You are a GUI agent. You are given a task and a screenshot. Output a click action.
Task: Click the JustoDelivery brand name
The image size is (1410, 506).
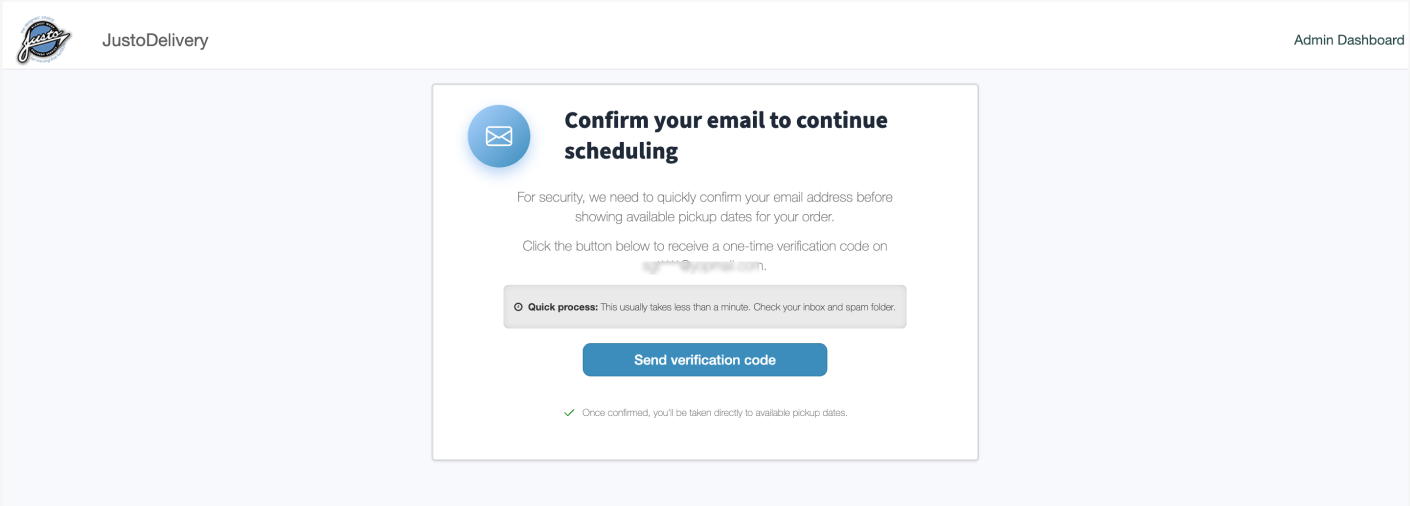tap(155, 41)
